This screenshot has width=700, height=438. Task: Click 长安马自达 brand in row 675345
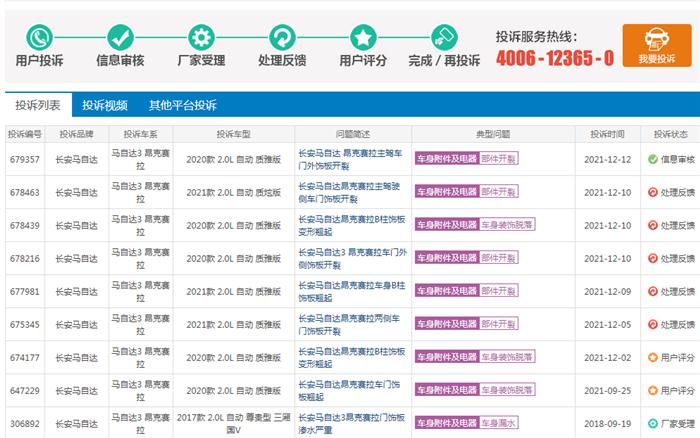pos(76,325)
